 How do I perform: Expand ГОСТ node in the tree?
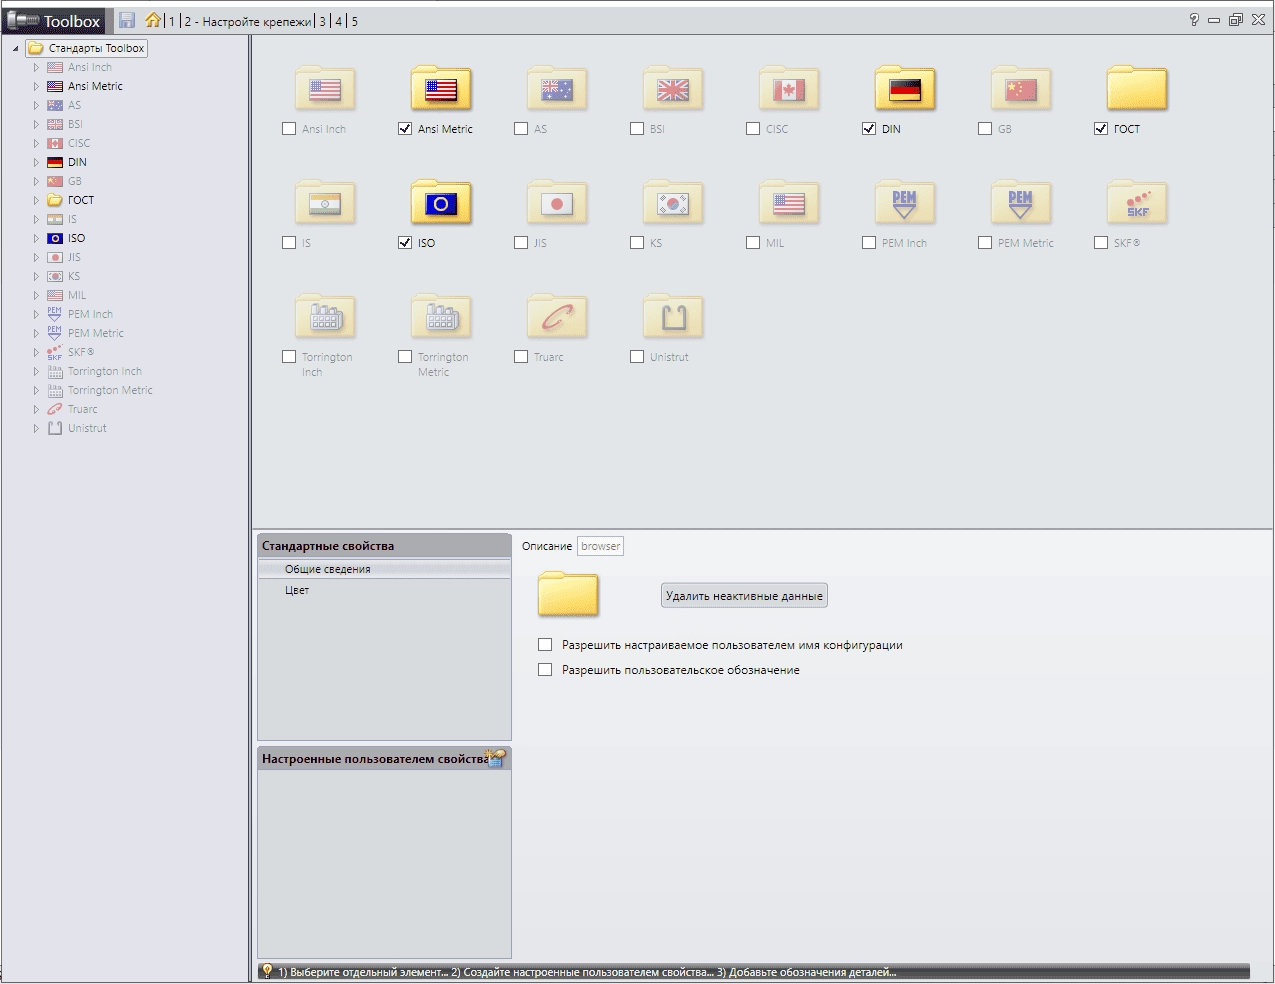(x=36, y=200)
